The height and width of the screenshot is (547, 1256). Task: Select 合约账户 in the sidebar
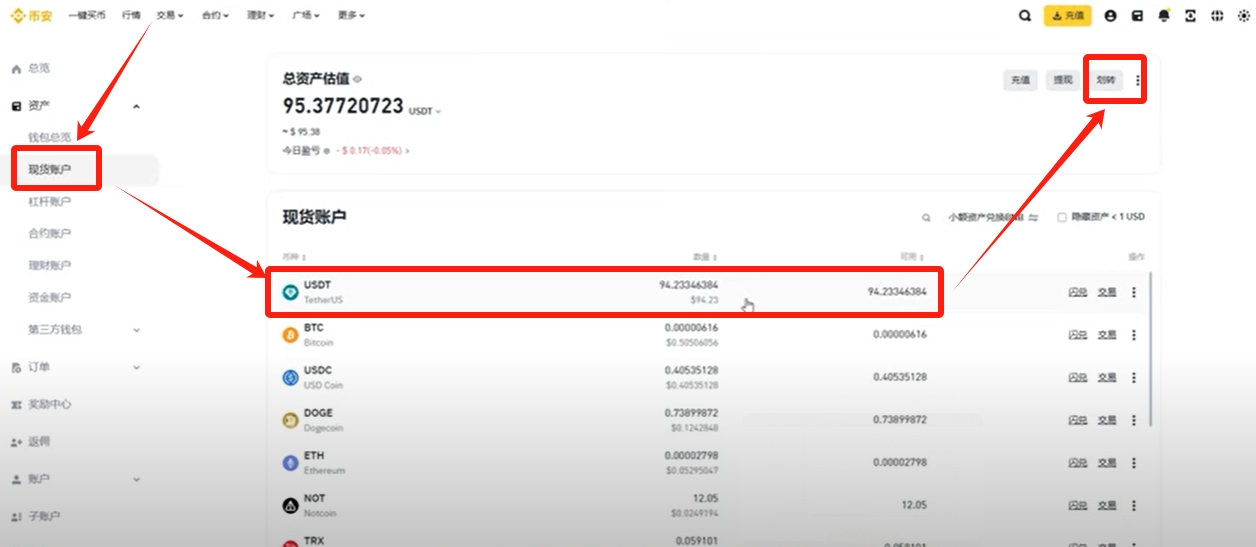click(50, 233)
